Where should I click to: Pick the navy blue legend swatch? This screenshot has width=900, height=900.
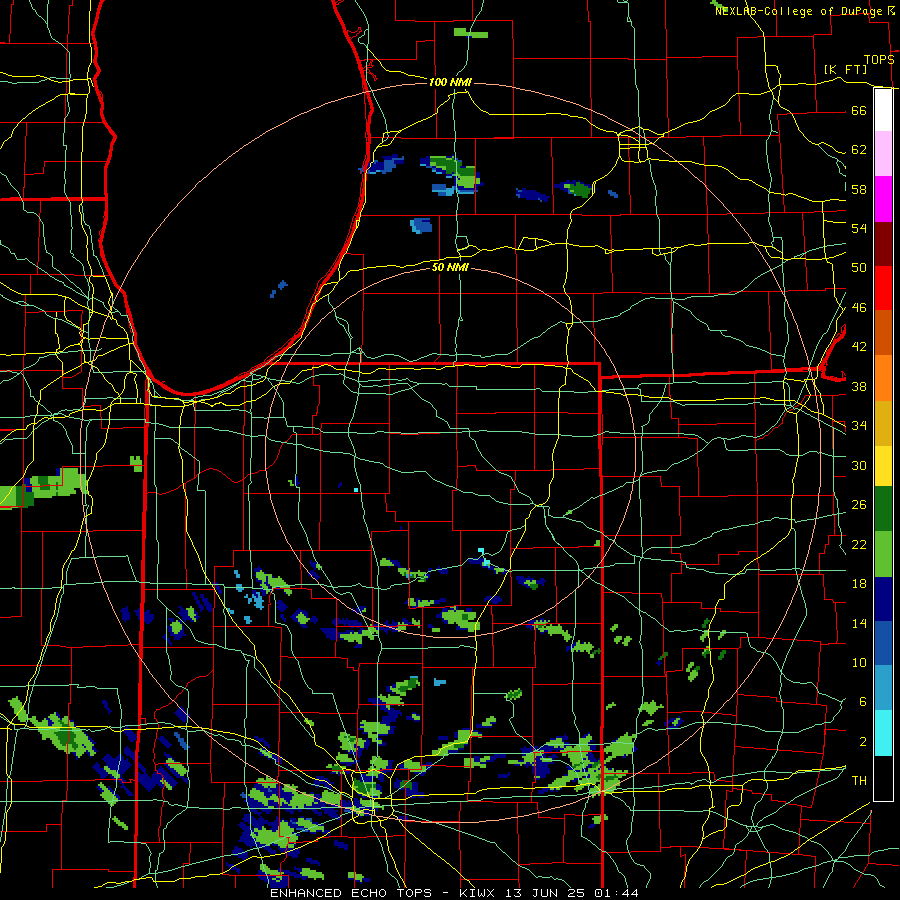pos(883,599)
